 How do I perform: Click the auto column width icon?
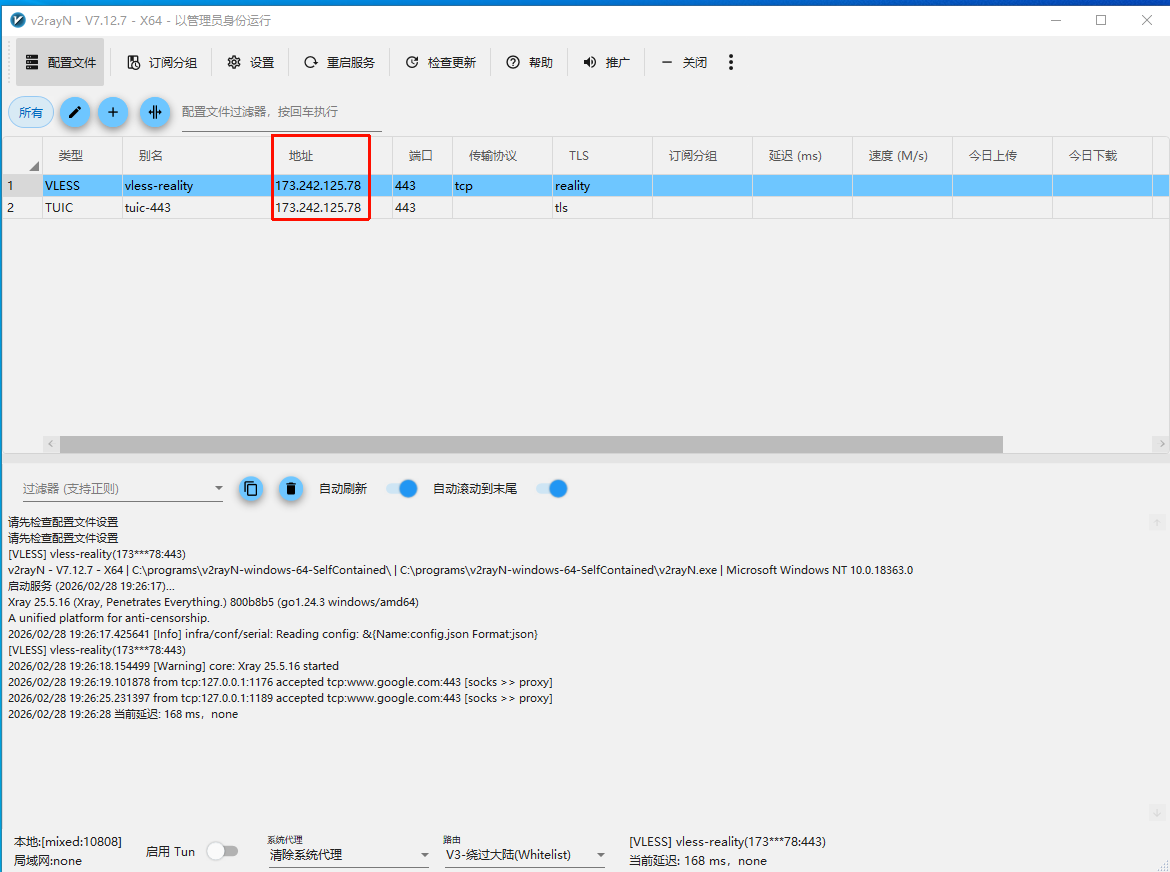154,113
